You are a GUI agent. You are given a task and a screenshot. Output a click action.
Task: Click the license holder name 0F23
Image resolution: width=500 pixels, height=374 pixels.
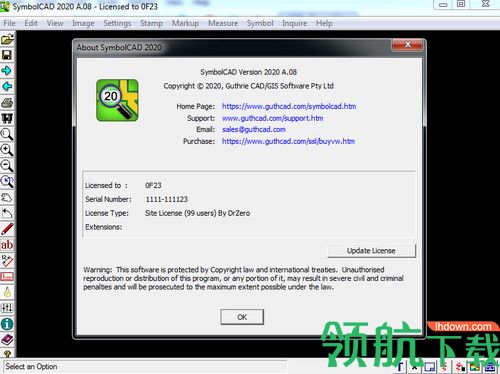[153, 185]
